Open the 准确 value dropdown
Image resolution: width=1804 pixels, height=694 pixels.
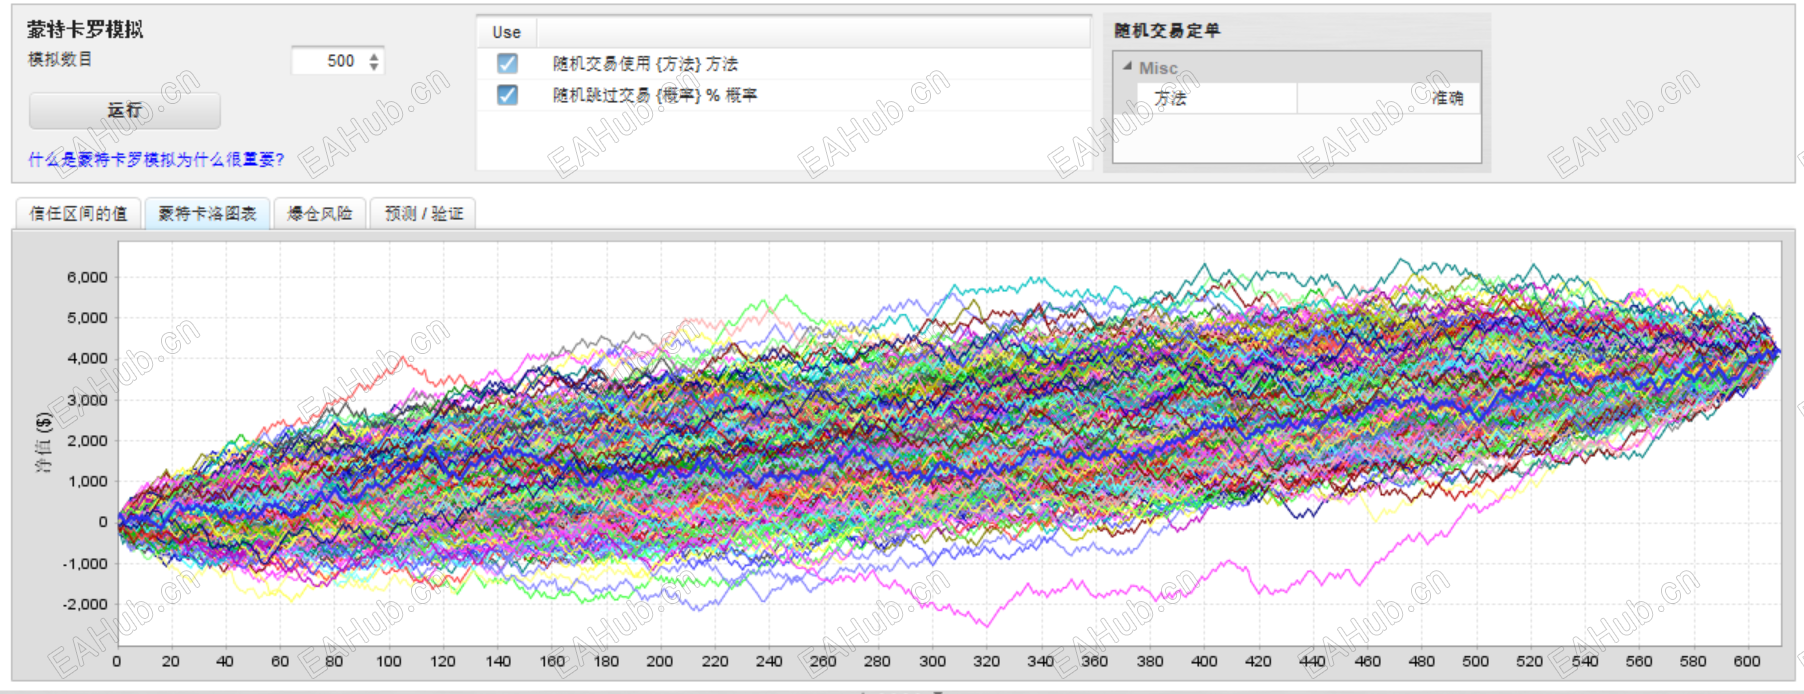point(1389,98)
